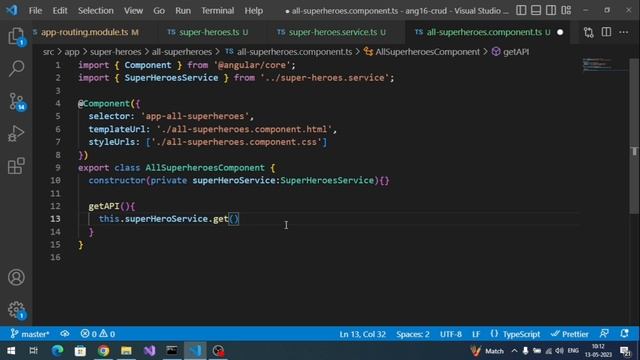The height and width of the screenshot is (360, 640).
Task: Click the notifications bell in status bar
Action: 624,334
